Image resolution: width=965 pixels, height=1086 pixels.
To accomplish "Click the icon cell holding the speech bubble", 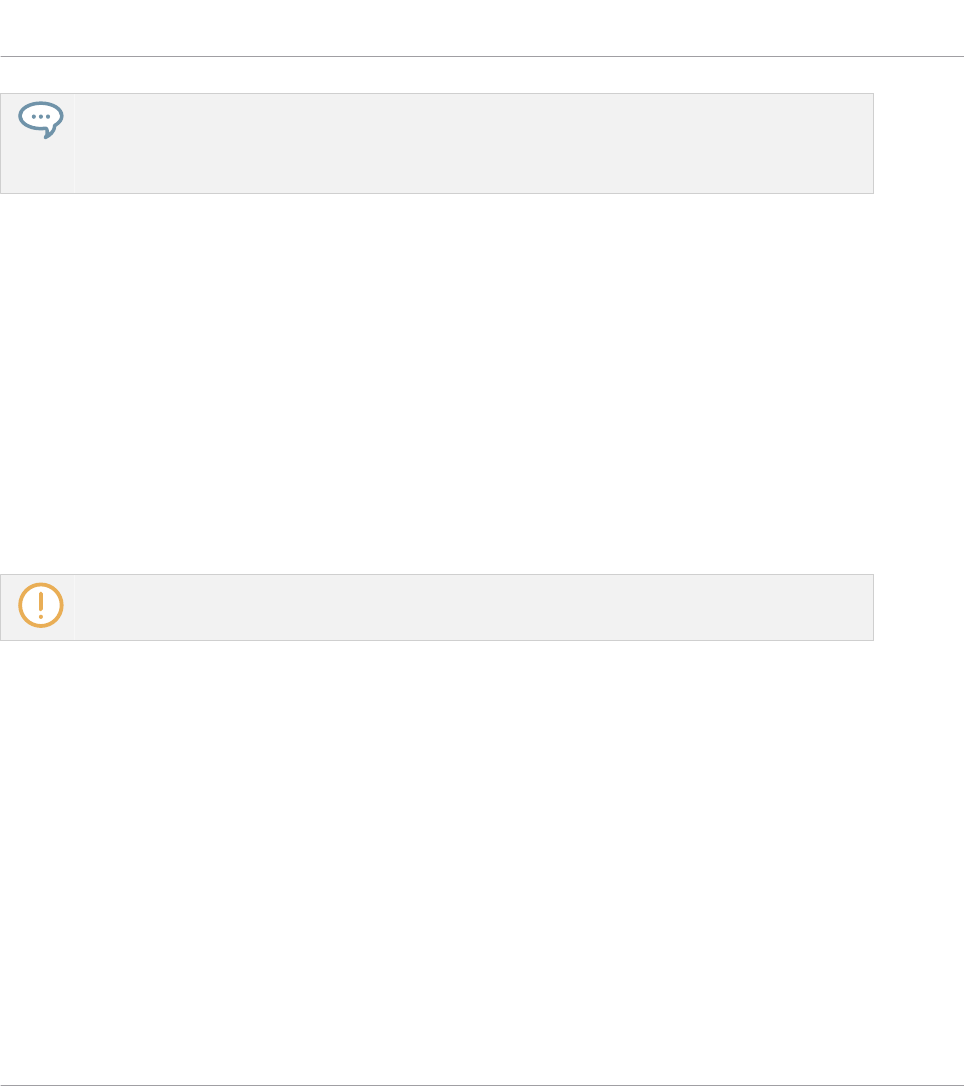I will pyautogui.click(x=37, y=143).
